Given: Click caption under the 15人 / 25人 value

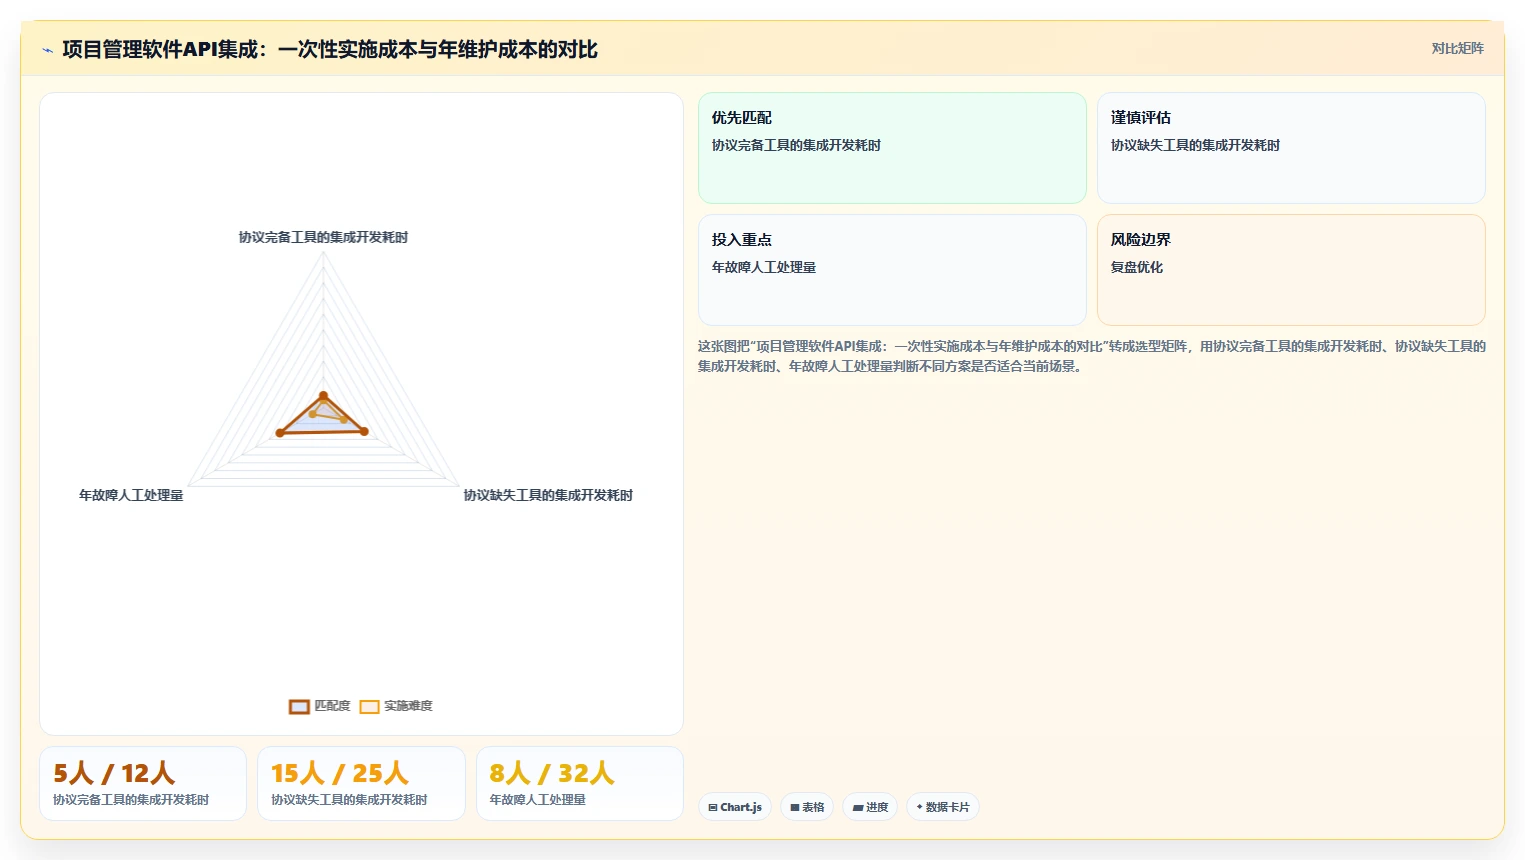Looking at the screenshot, I should click(349, 800).
